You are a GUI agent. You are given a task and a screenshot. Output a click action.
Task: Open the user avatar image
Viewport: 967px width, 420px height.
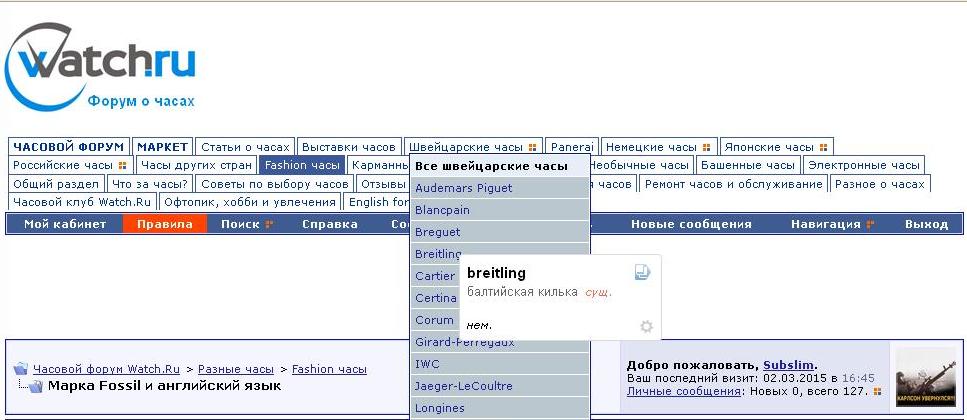coord(925,377)
